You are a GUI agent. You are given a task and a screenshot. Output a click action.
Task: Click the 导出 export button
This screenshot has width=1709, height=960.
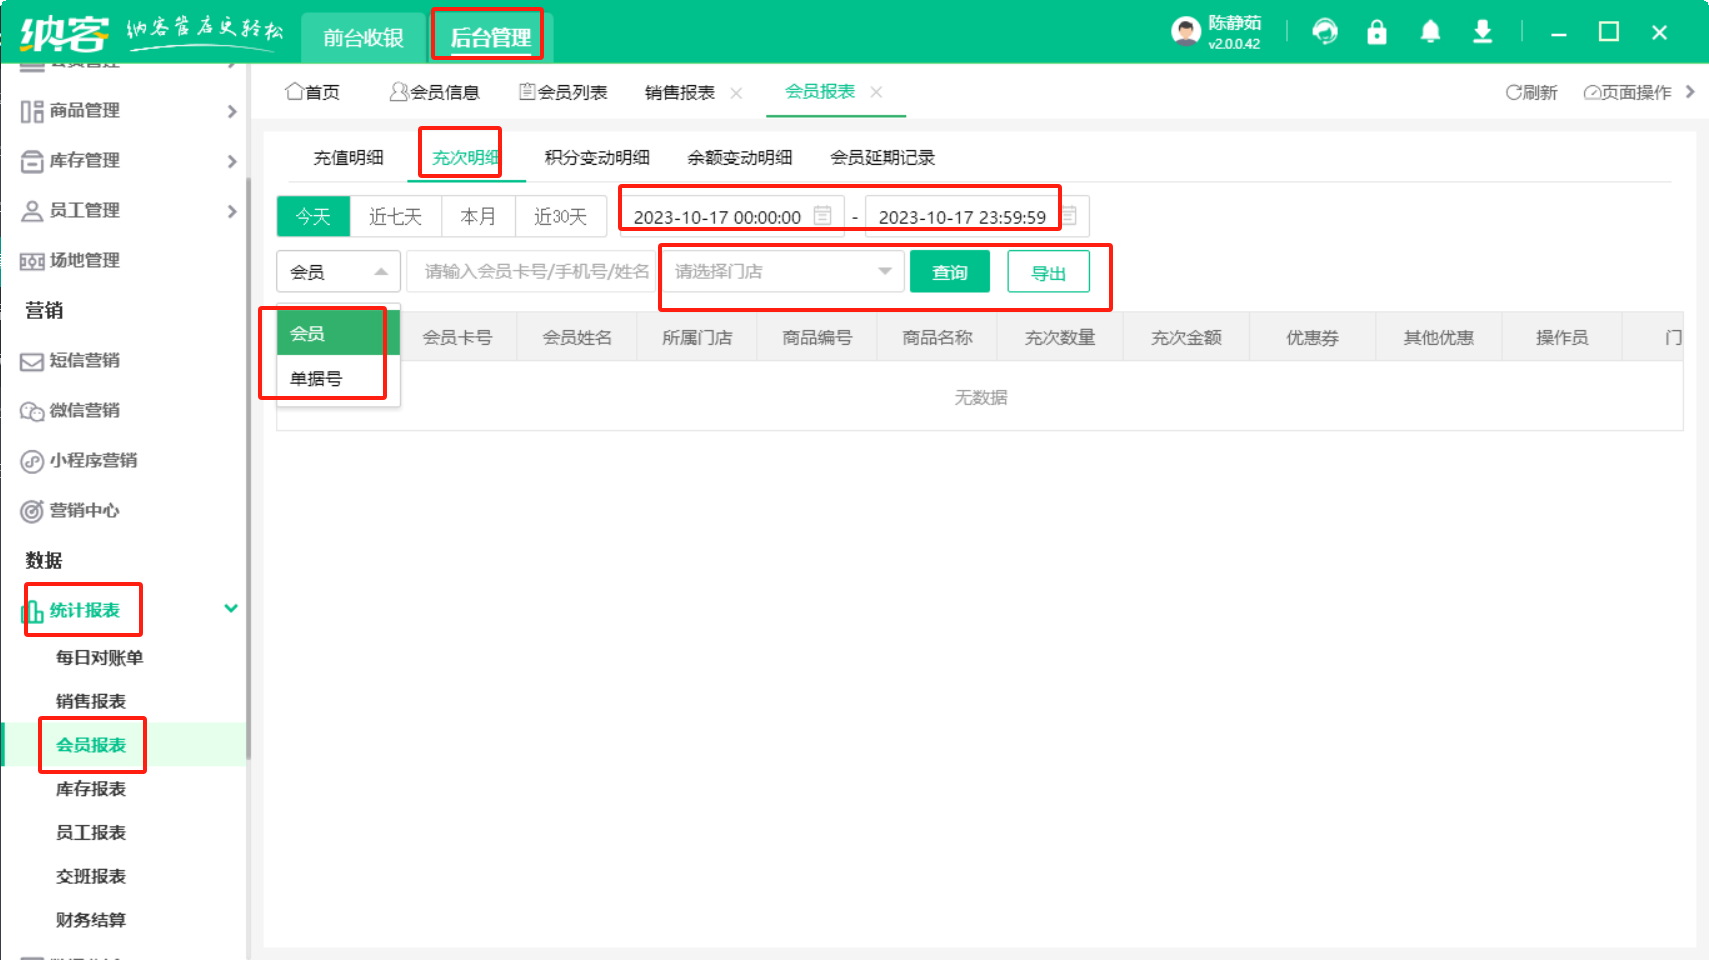point(1048,272)
